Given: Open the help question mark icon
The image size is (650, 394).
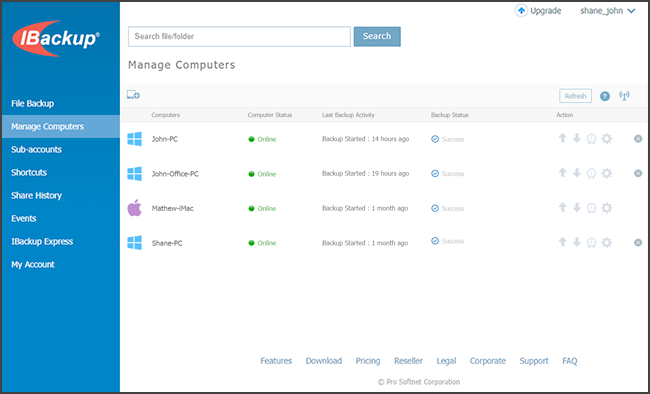Looking at the screenshot, I should click(x=605, y=96).
